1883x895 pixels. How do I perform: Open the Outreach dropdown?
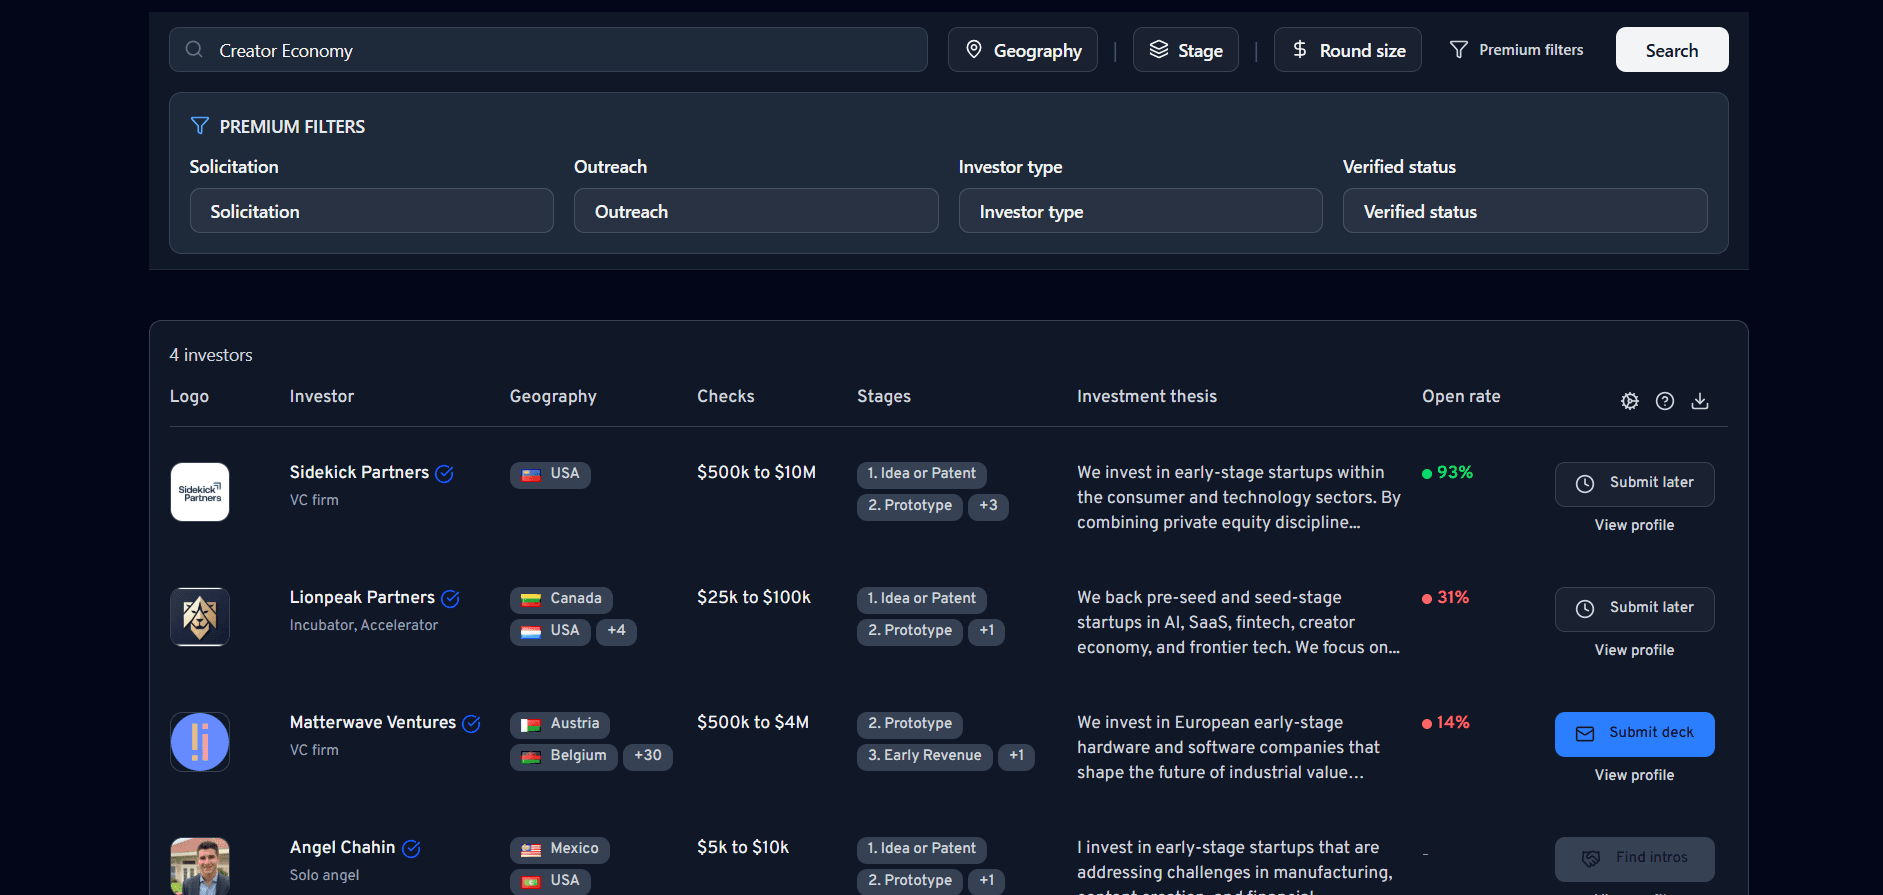[x=756, y=211]
